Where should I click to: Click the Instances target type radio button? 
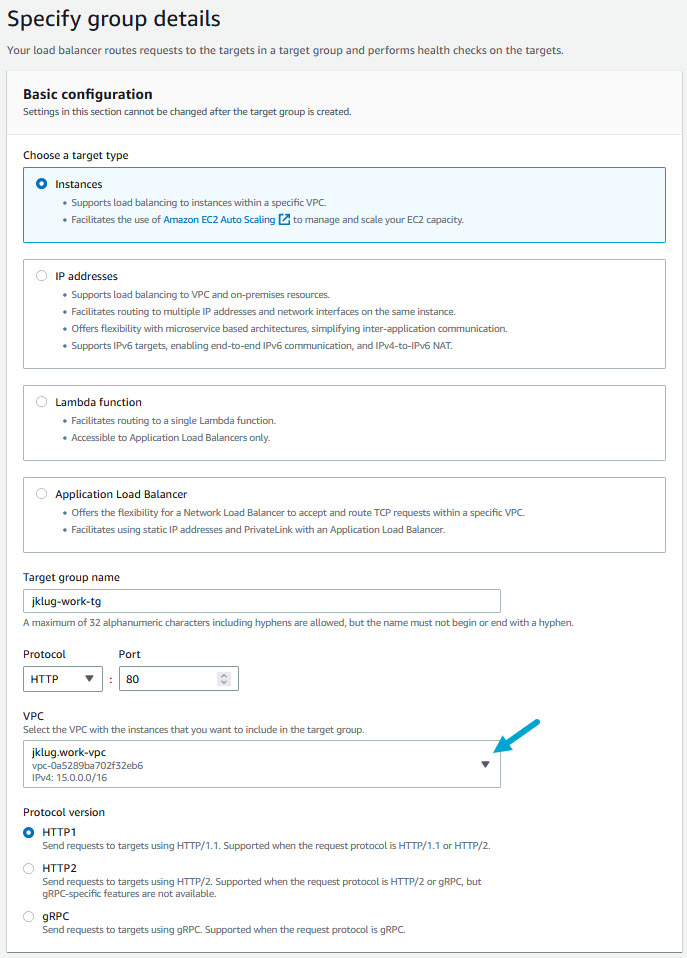[41, 183]
